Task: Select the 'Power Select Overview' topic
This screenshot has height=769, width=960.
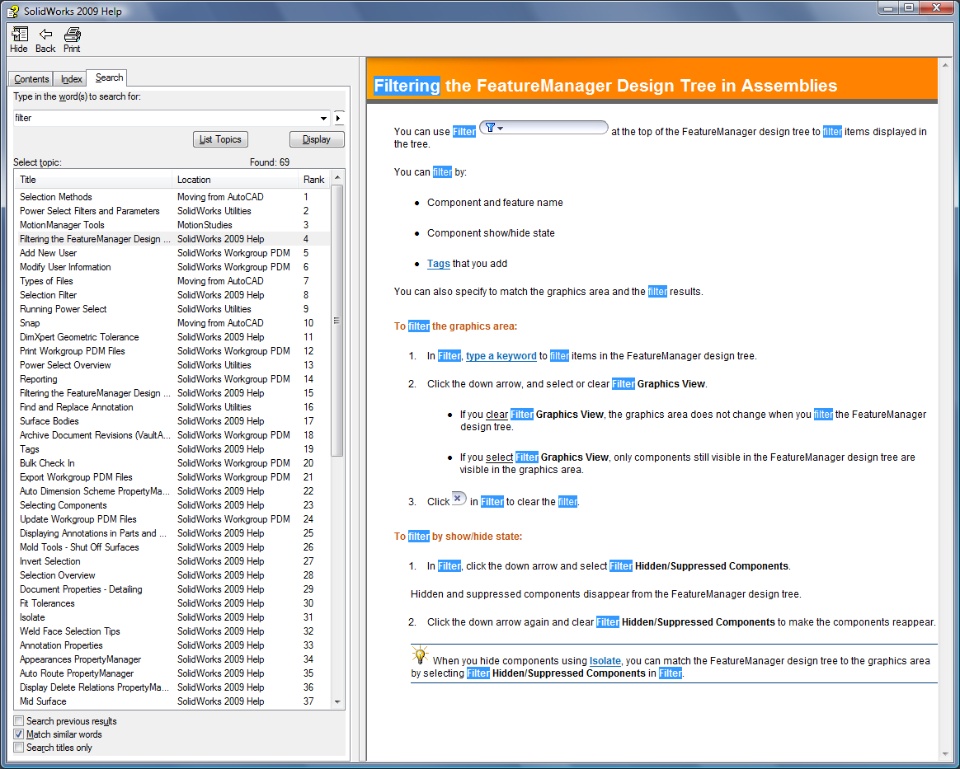Action: pos(172,365)
